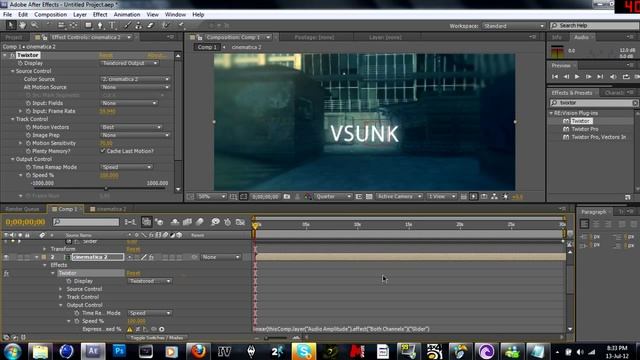
Task: Select the Clone Stamp tool
Action: (x=139, y=25)
